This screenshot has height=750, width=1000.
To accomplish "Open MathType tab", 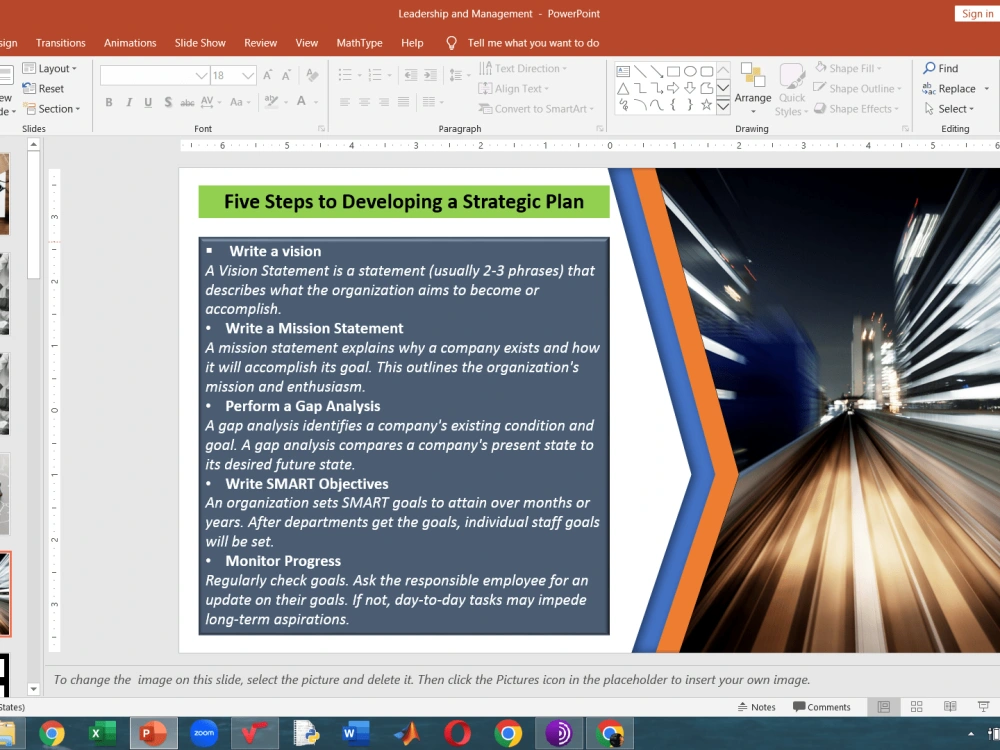I will 360,43.
